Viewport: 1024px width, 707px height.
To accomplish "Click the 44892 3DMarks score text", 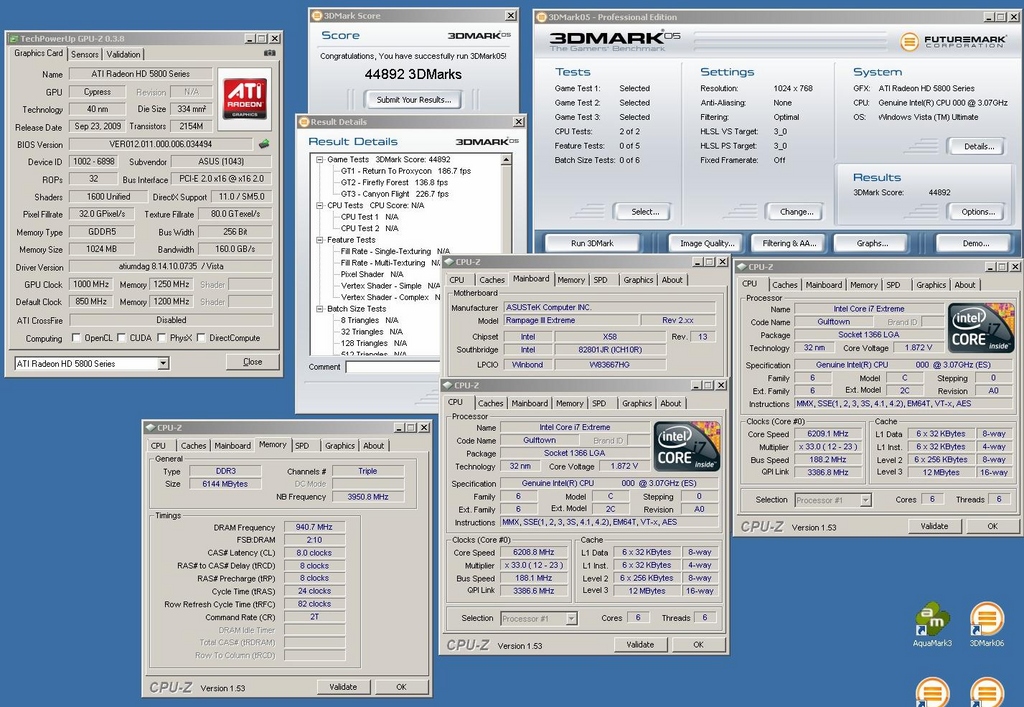I will [x=413, y=74].
